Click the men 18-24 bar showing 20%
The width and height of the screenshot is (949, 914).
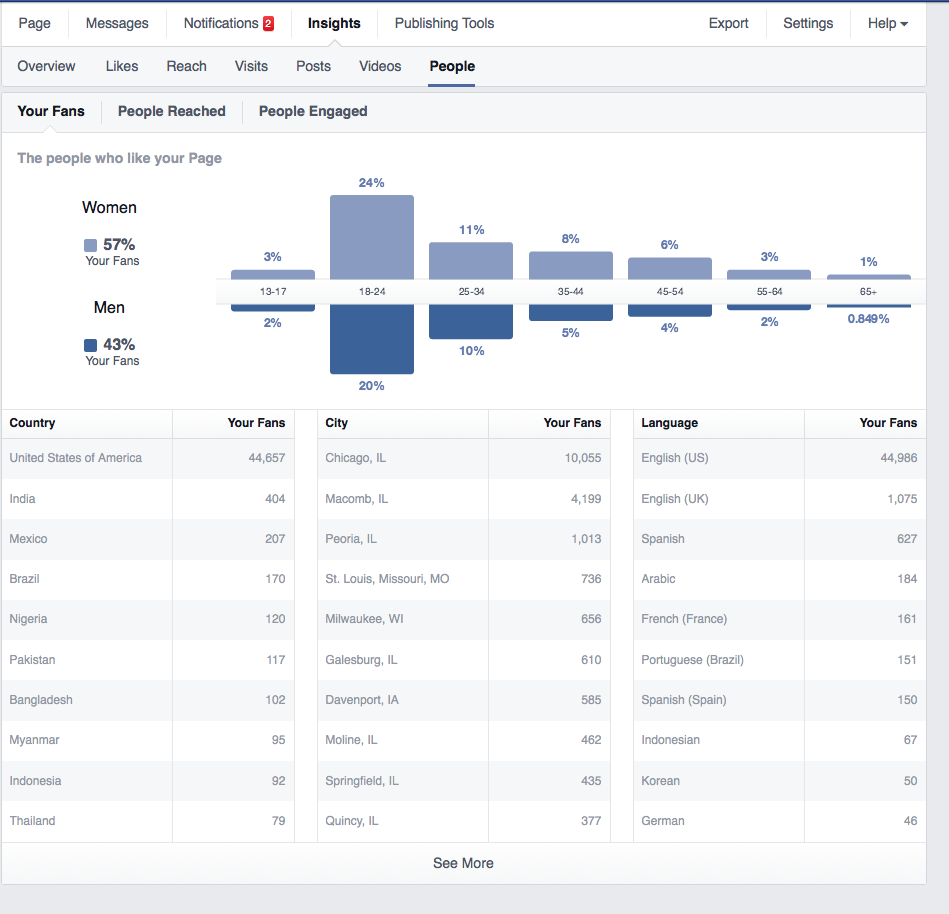click(371, 339)
